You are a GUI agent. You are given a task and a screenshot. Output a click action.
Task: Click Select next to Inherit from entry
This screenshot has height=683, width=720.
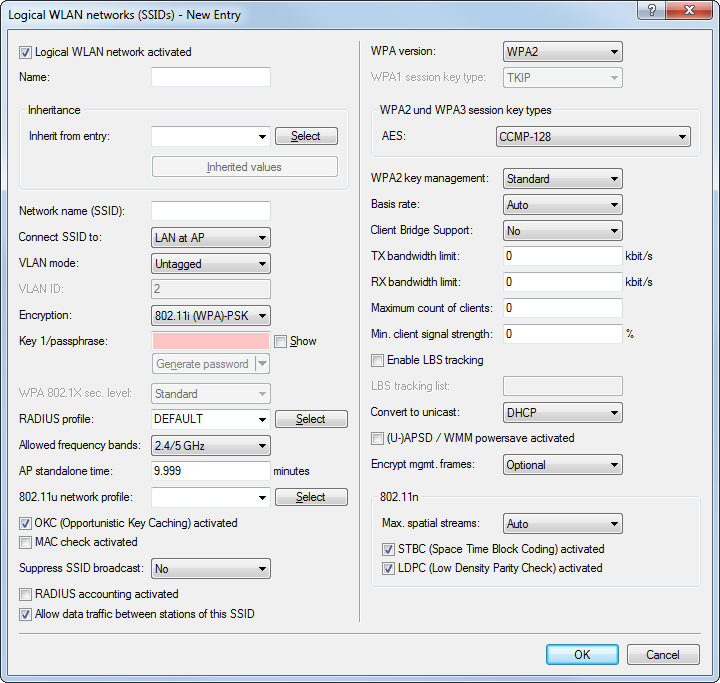point(306,136)
